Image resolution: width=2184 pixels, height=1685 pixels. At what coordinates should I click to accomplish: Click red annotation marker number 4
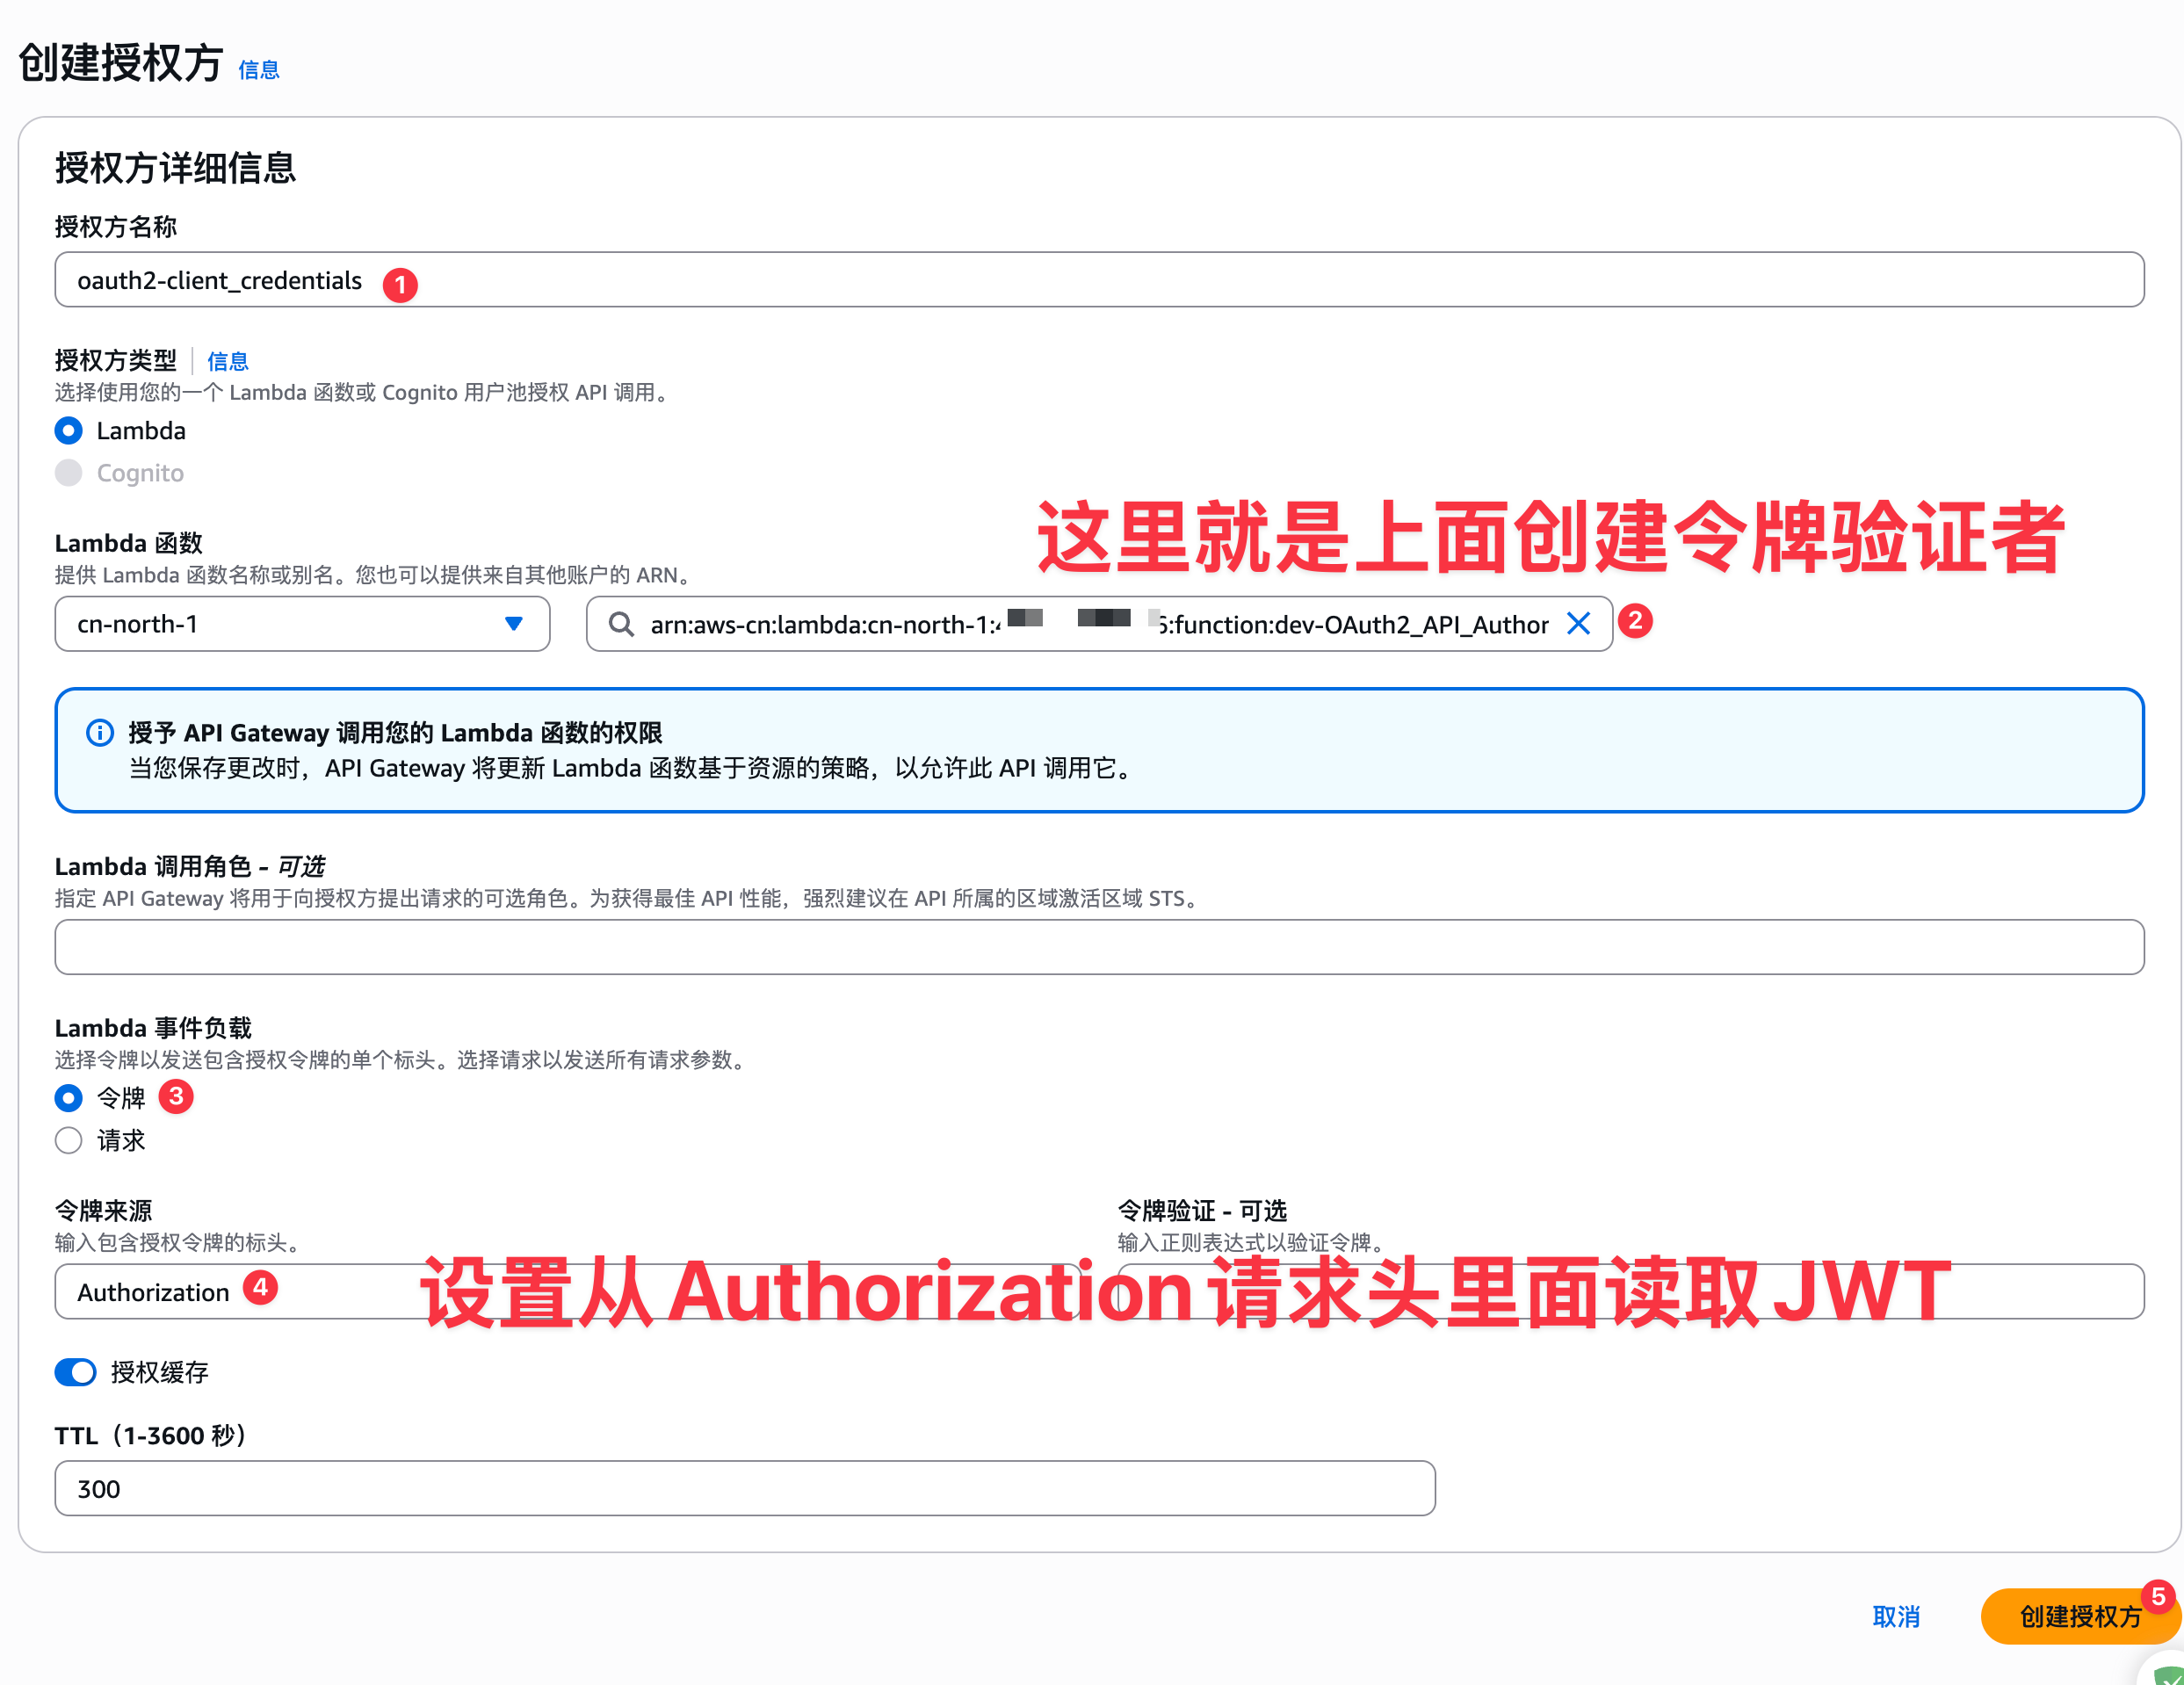[x=261, y=1287]
